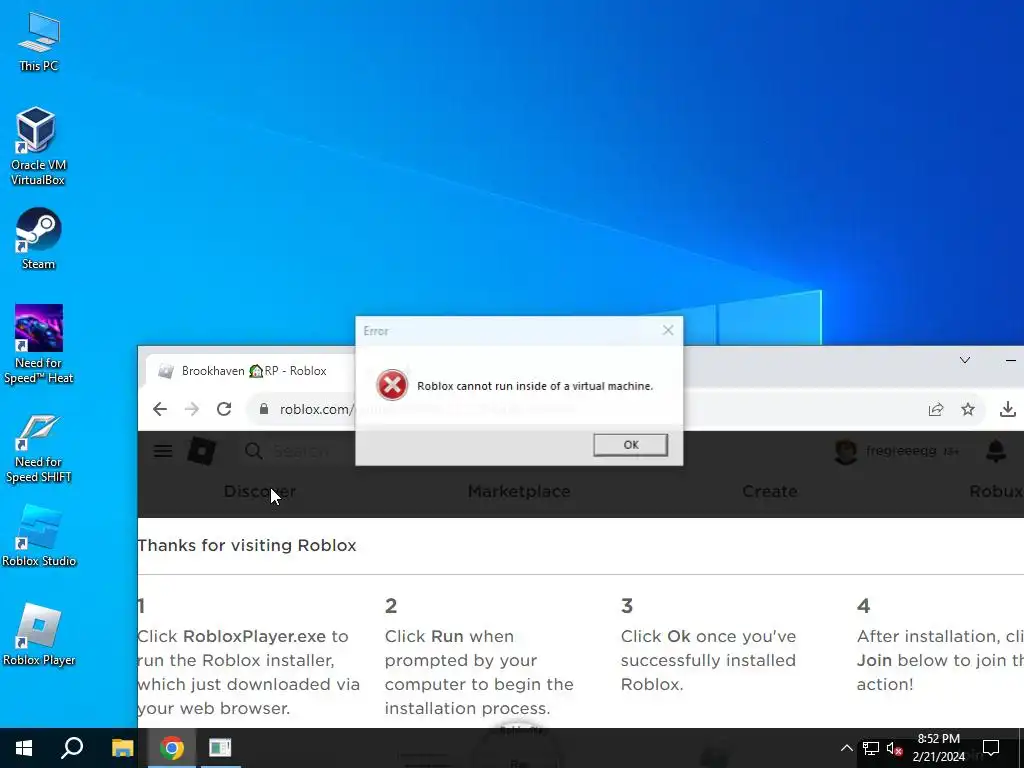Go forward in Chrome browser
1024x768 pixels.
(192, 409)
